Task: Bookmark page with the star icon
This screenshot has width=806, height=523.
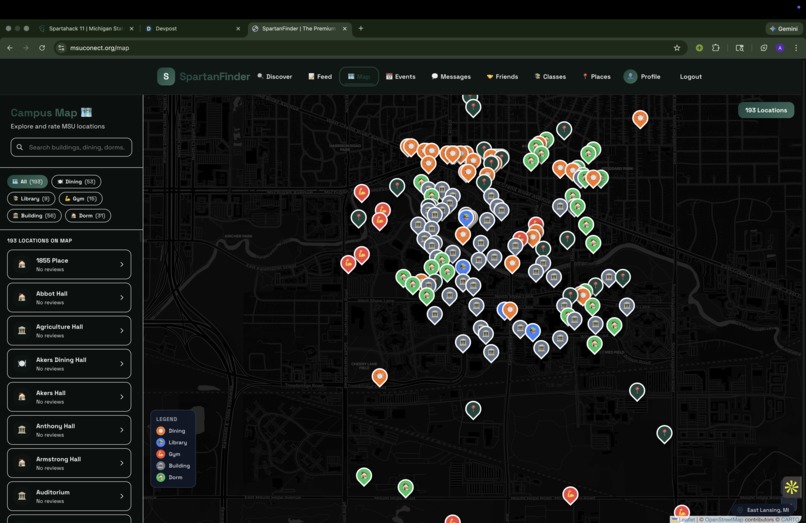Action: pos(677,48)
